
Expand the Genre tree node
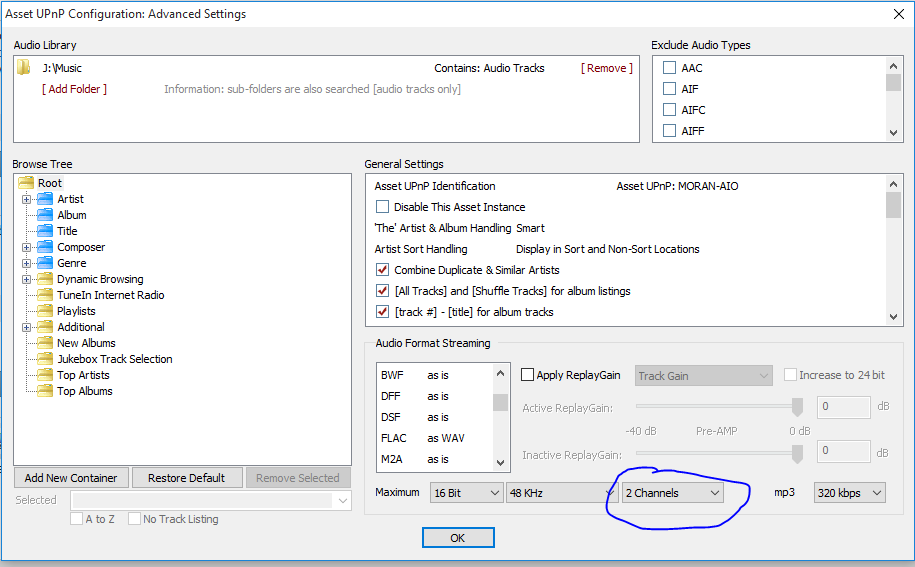[x=27, y=263]
